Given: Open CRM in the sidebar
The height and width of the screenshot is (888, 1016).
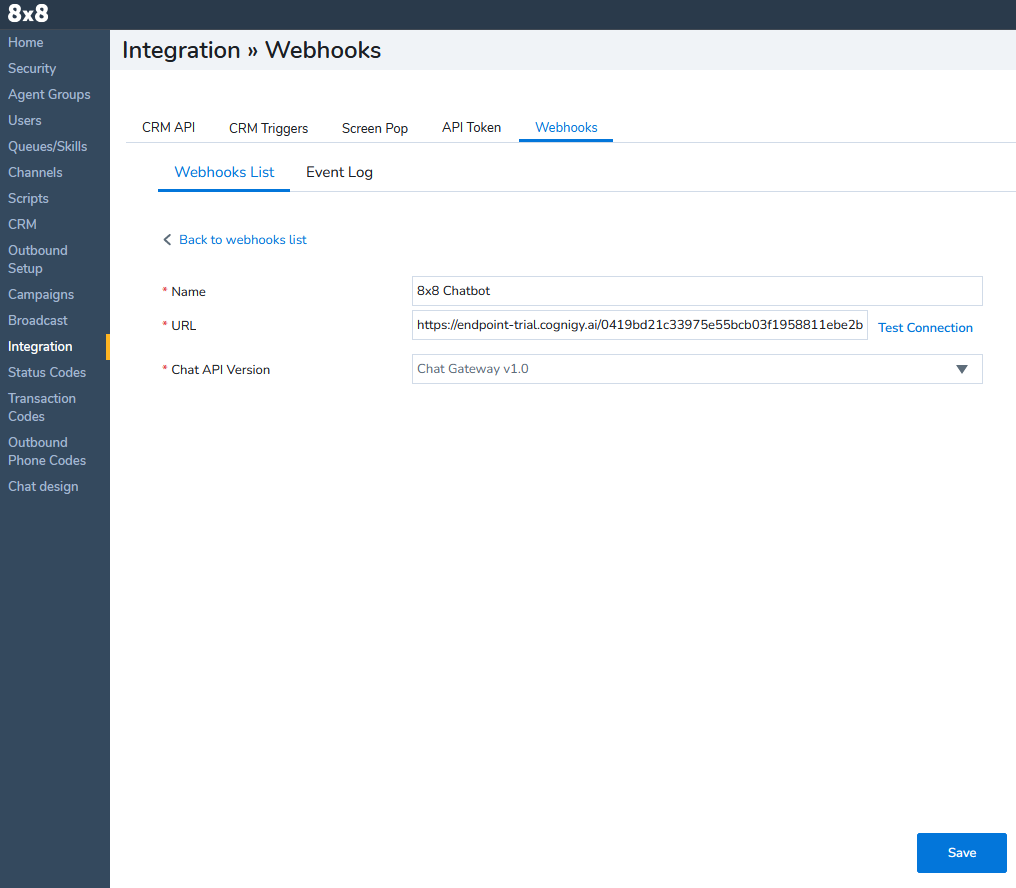Looking at the screenshot, I should (x=22, y=224).
